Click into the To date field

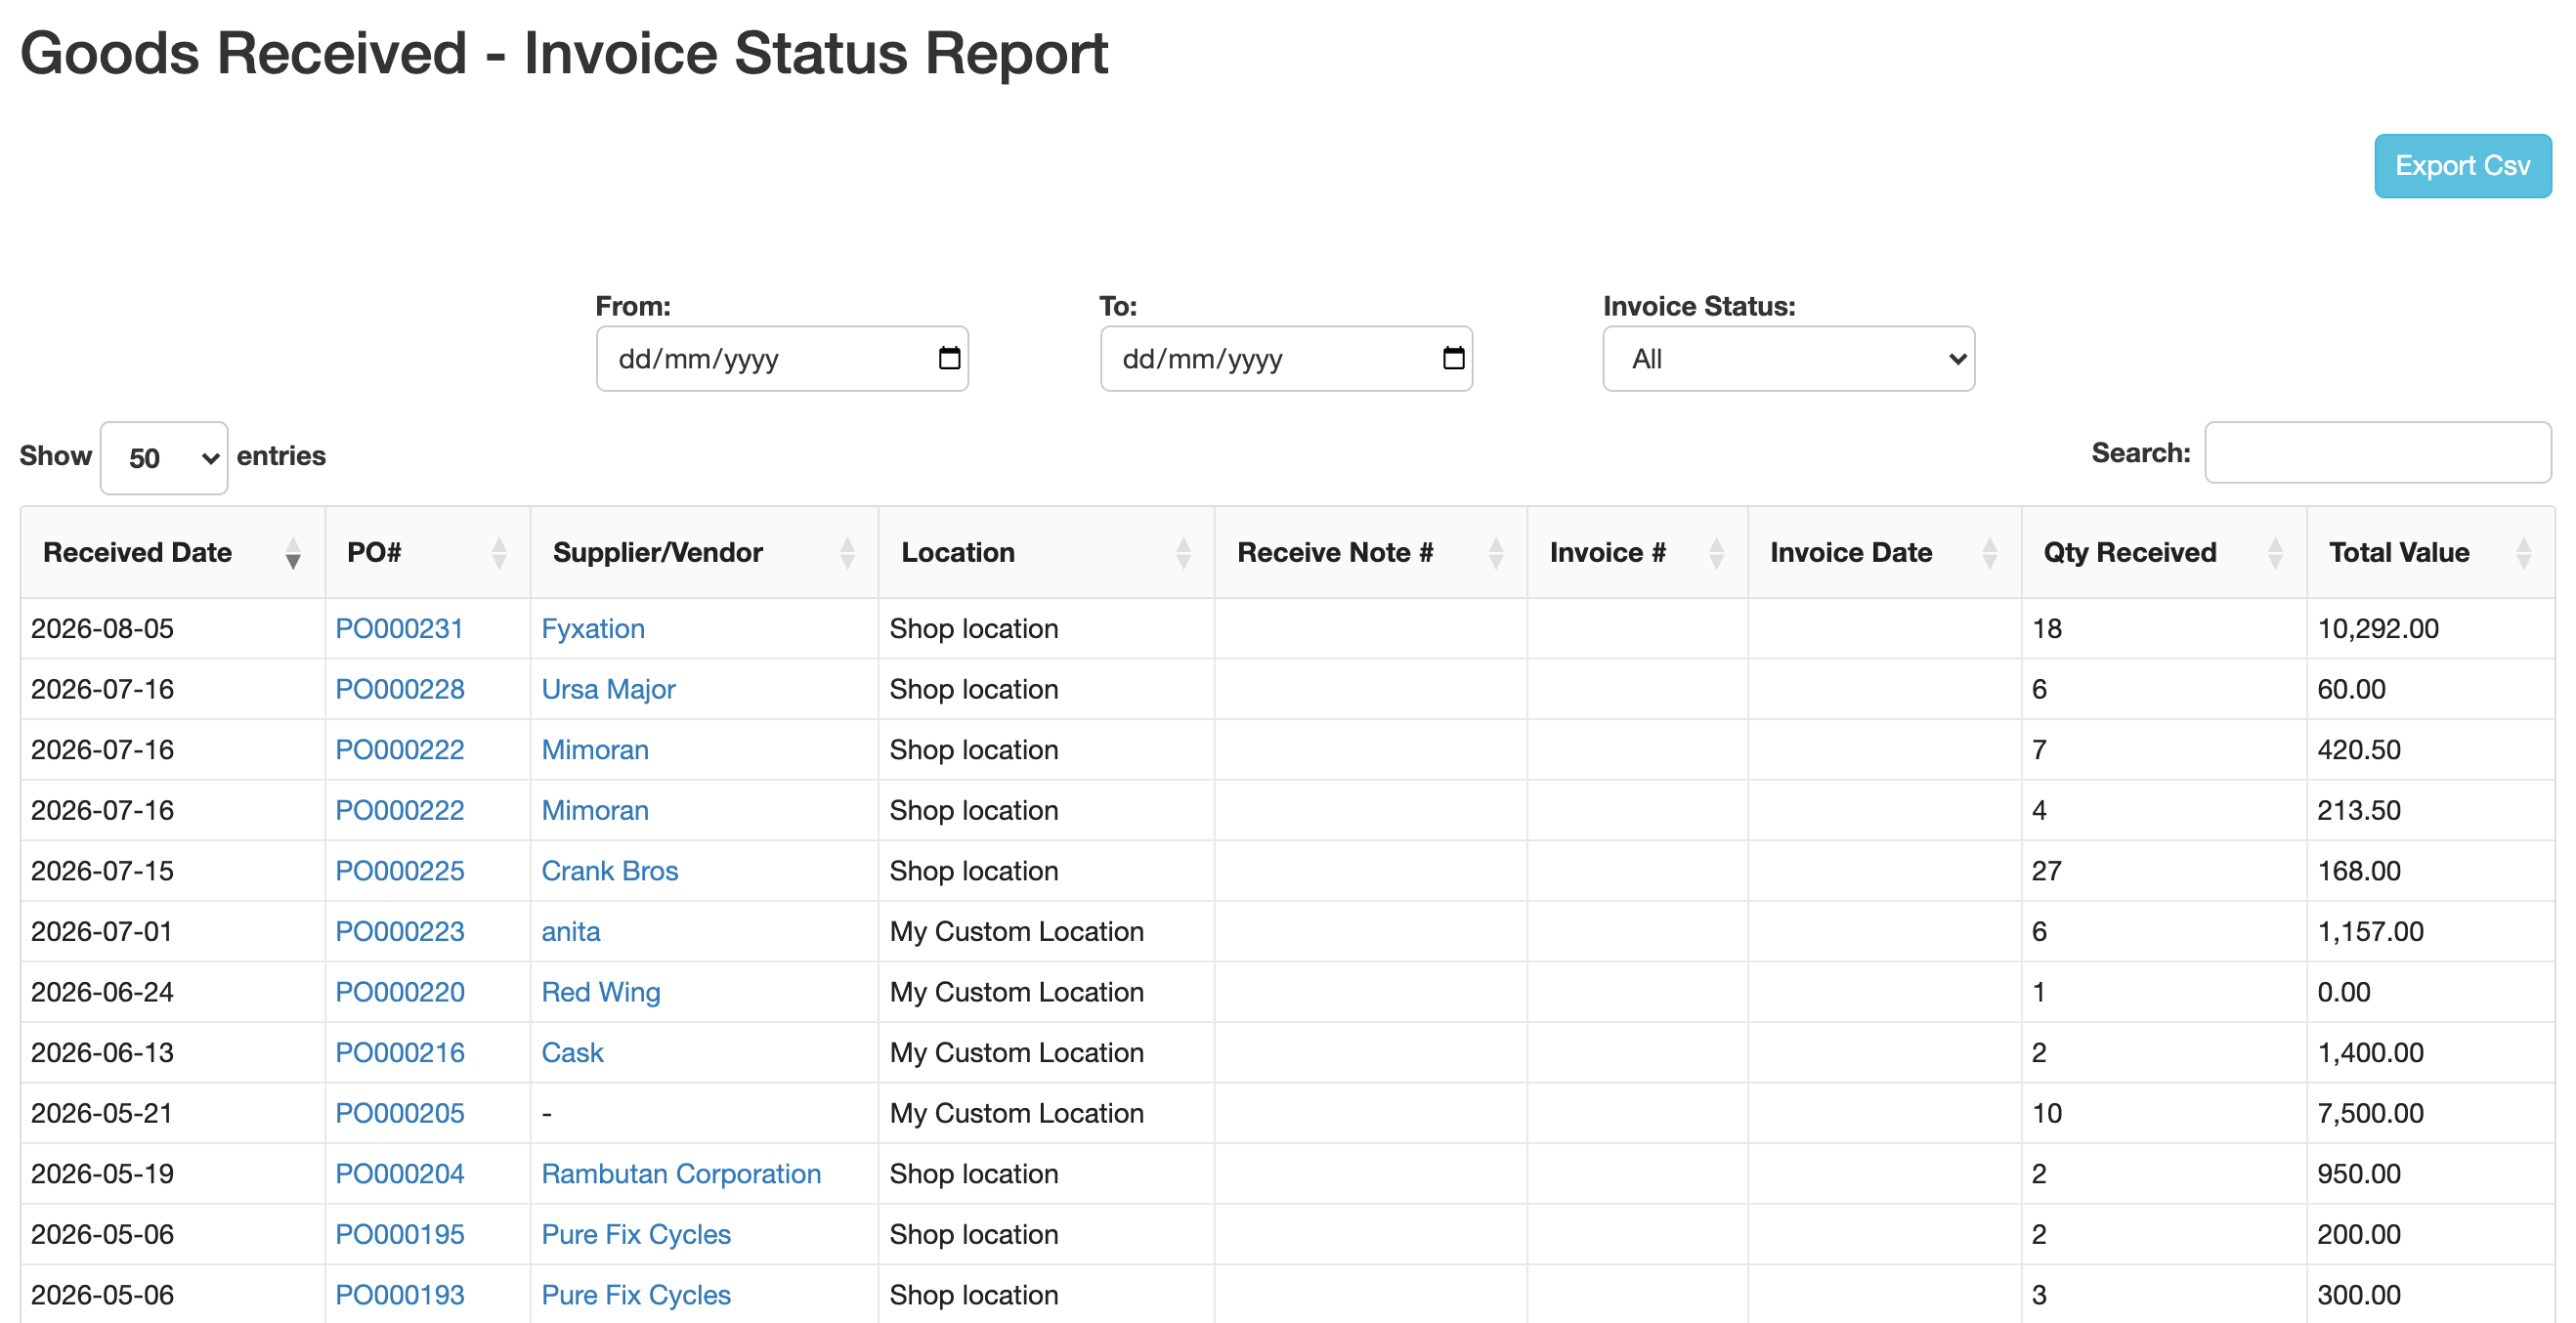coord(1286,358)
